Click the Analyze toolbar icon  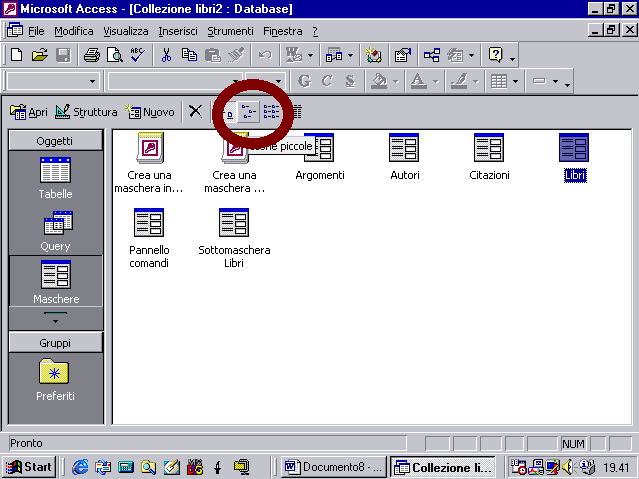(334, 55)
